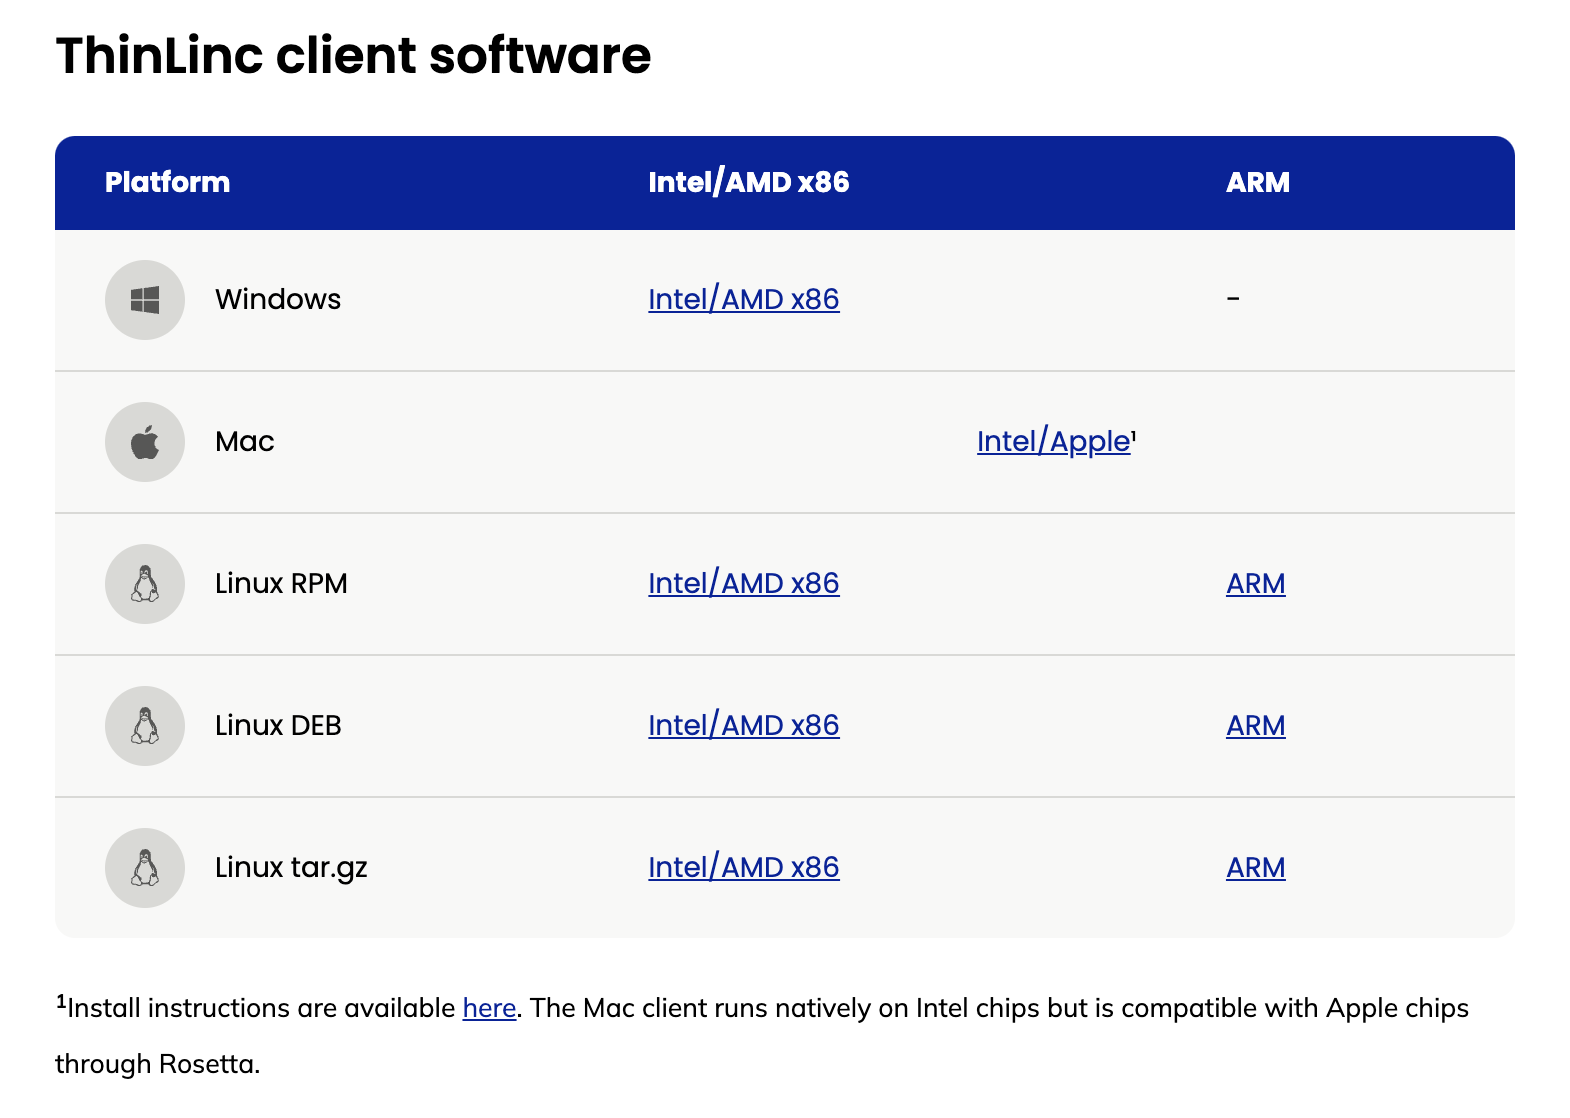1570x1118 pixels.
Task: Click the Apple logo icon in Mac row
Action: tap(145, 442)
